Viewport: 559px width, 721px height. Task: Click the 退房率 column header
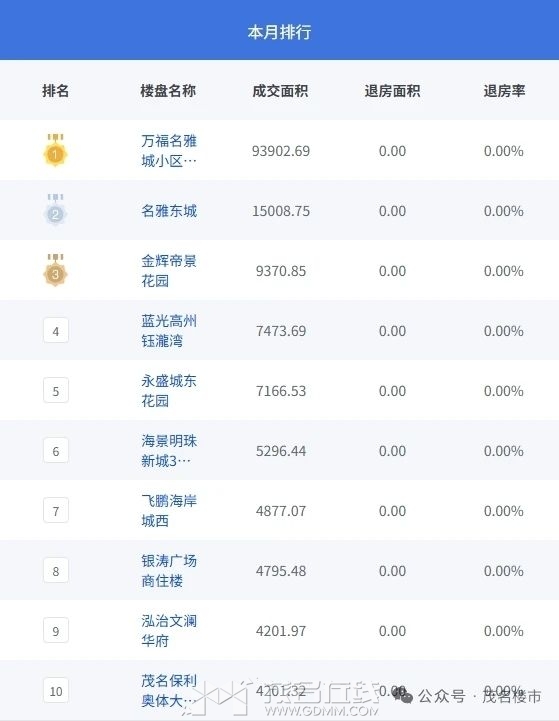click(504, 91)
